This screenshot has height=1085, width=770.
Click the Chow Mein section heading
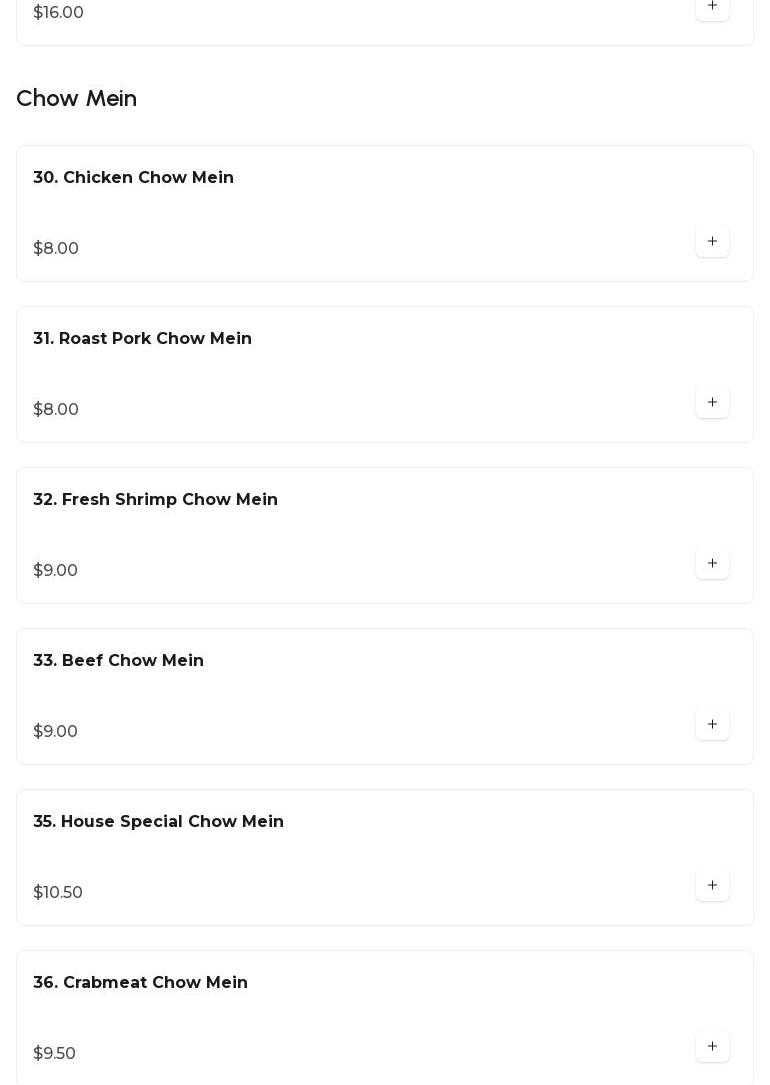pos(77,99)
